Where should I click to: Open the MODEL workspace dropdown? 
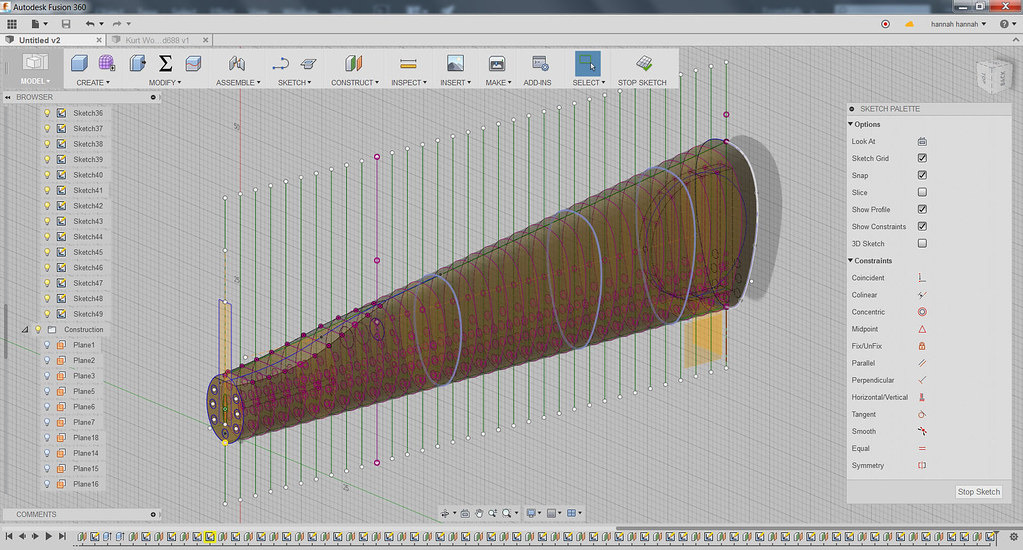tap(35, 81)
